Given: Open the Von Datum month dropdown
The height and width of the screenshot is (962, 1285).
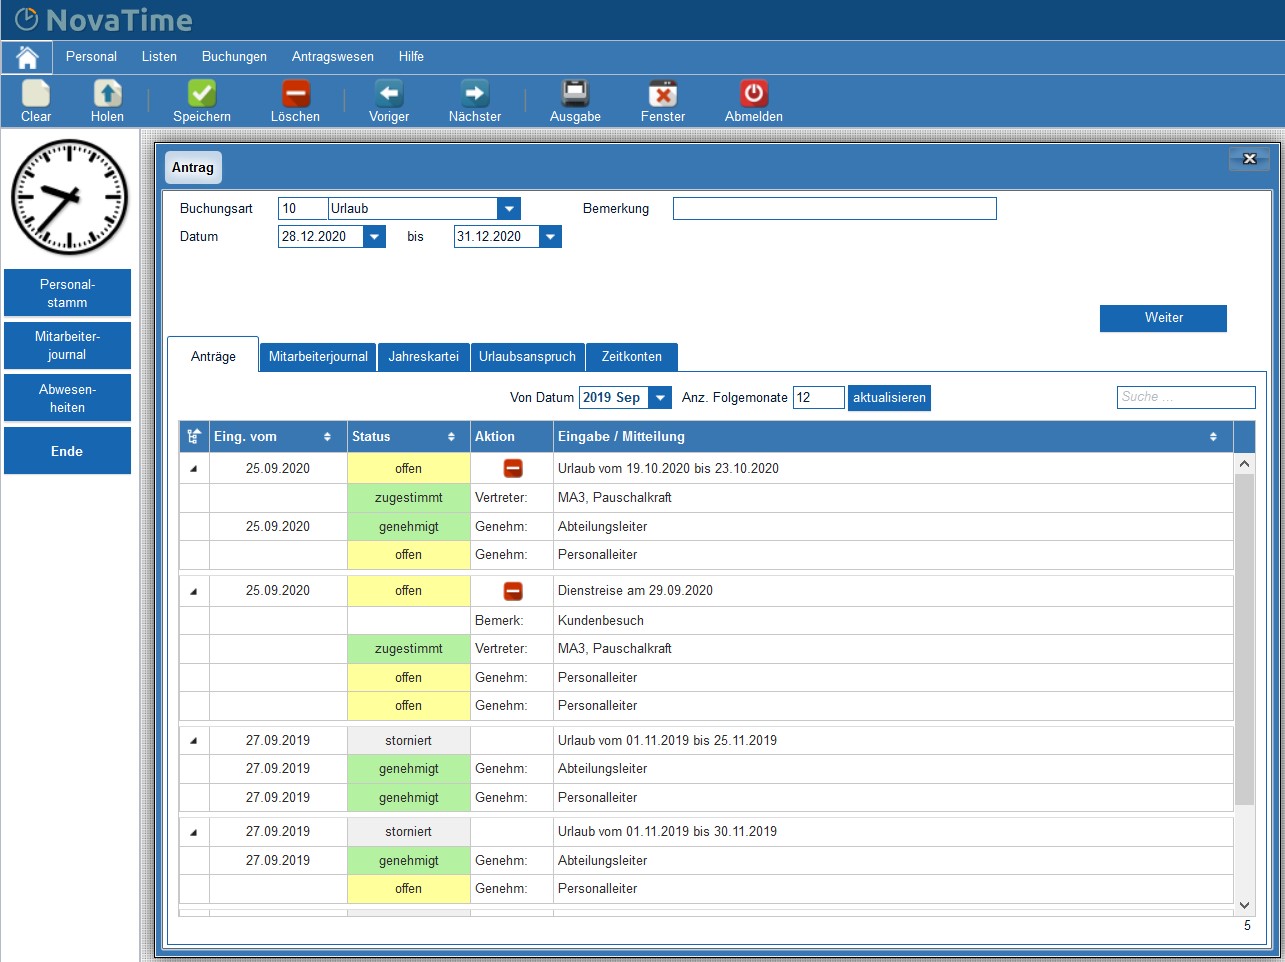Looking at the screenshot, I should 660,398.
